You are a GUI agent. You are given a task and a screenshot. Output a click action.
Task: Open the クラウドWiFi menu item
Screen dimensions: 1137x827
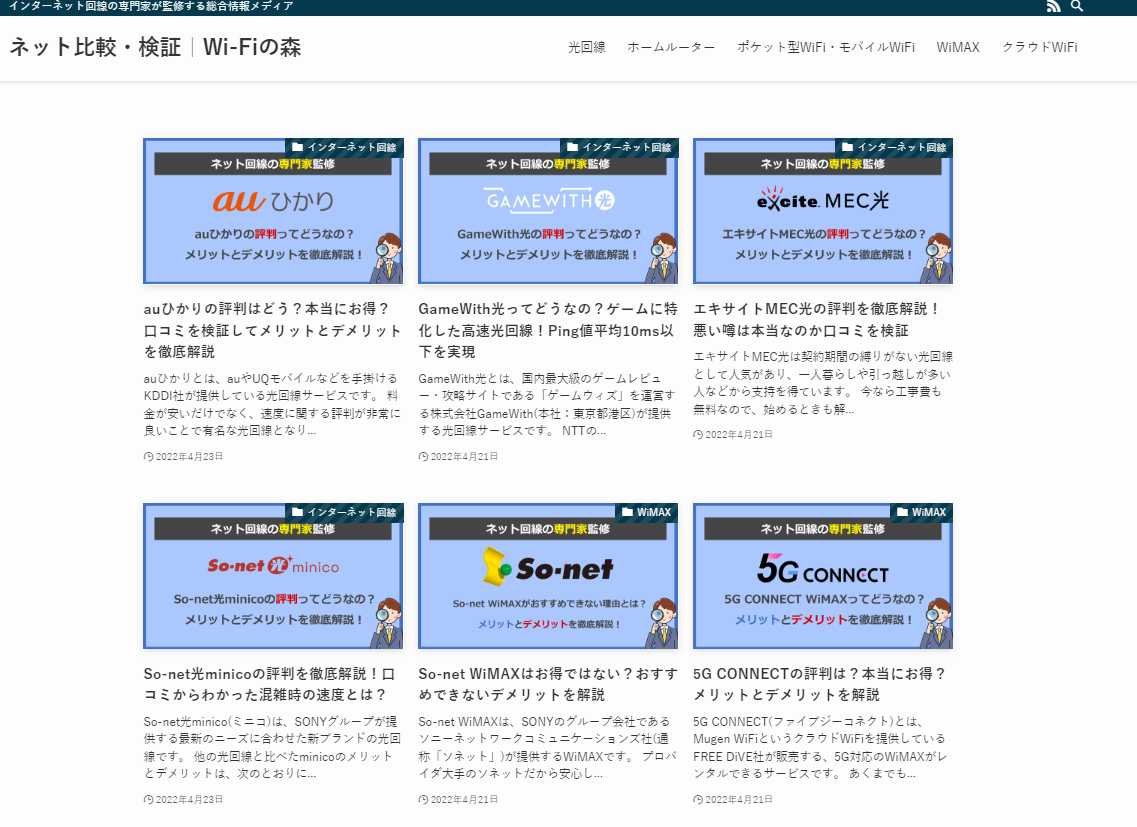click(1039, 47)
